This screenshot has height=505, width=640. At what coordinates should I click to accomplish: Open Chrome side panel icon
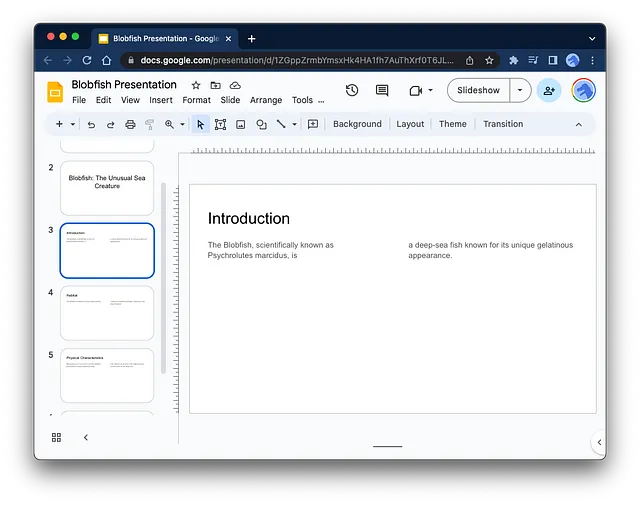tap(553, 60)
